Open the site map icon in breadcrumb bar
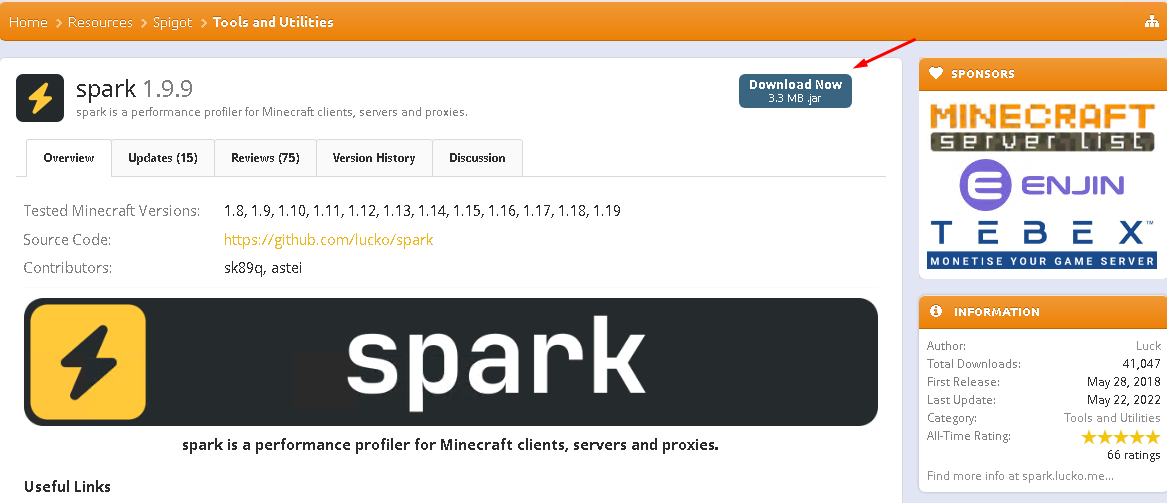Image resolution: width=1167 pixels, height=503 pixels. [x=1151, y=22]
